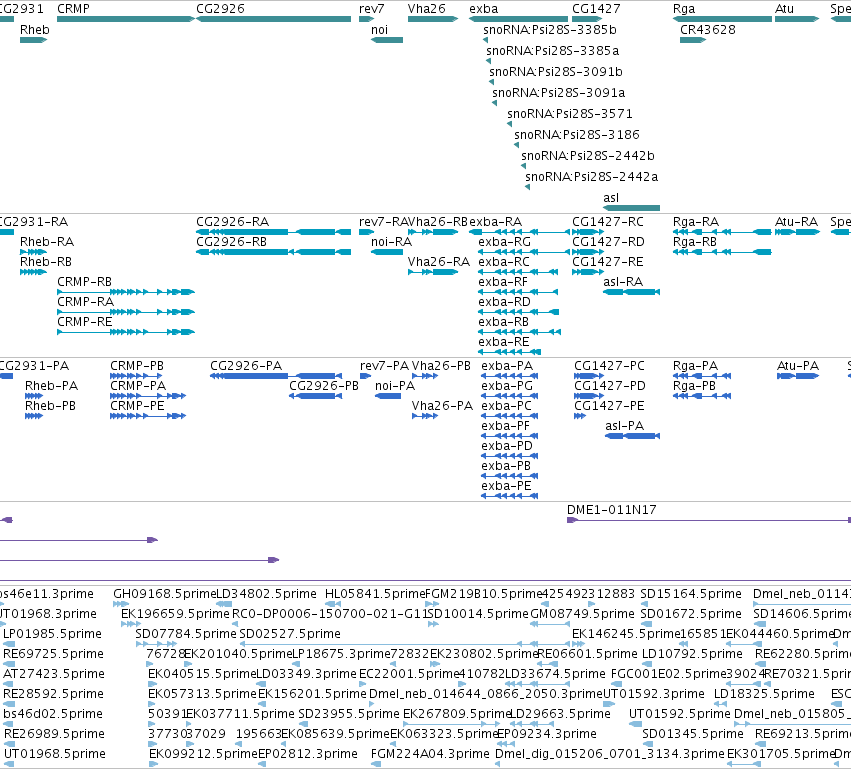Click the RE69725.5prime EST label
The image size is (851, 769).
click(54, 654)
